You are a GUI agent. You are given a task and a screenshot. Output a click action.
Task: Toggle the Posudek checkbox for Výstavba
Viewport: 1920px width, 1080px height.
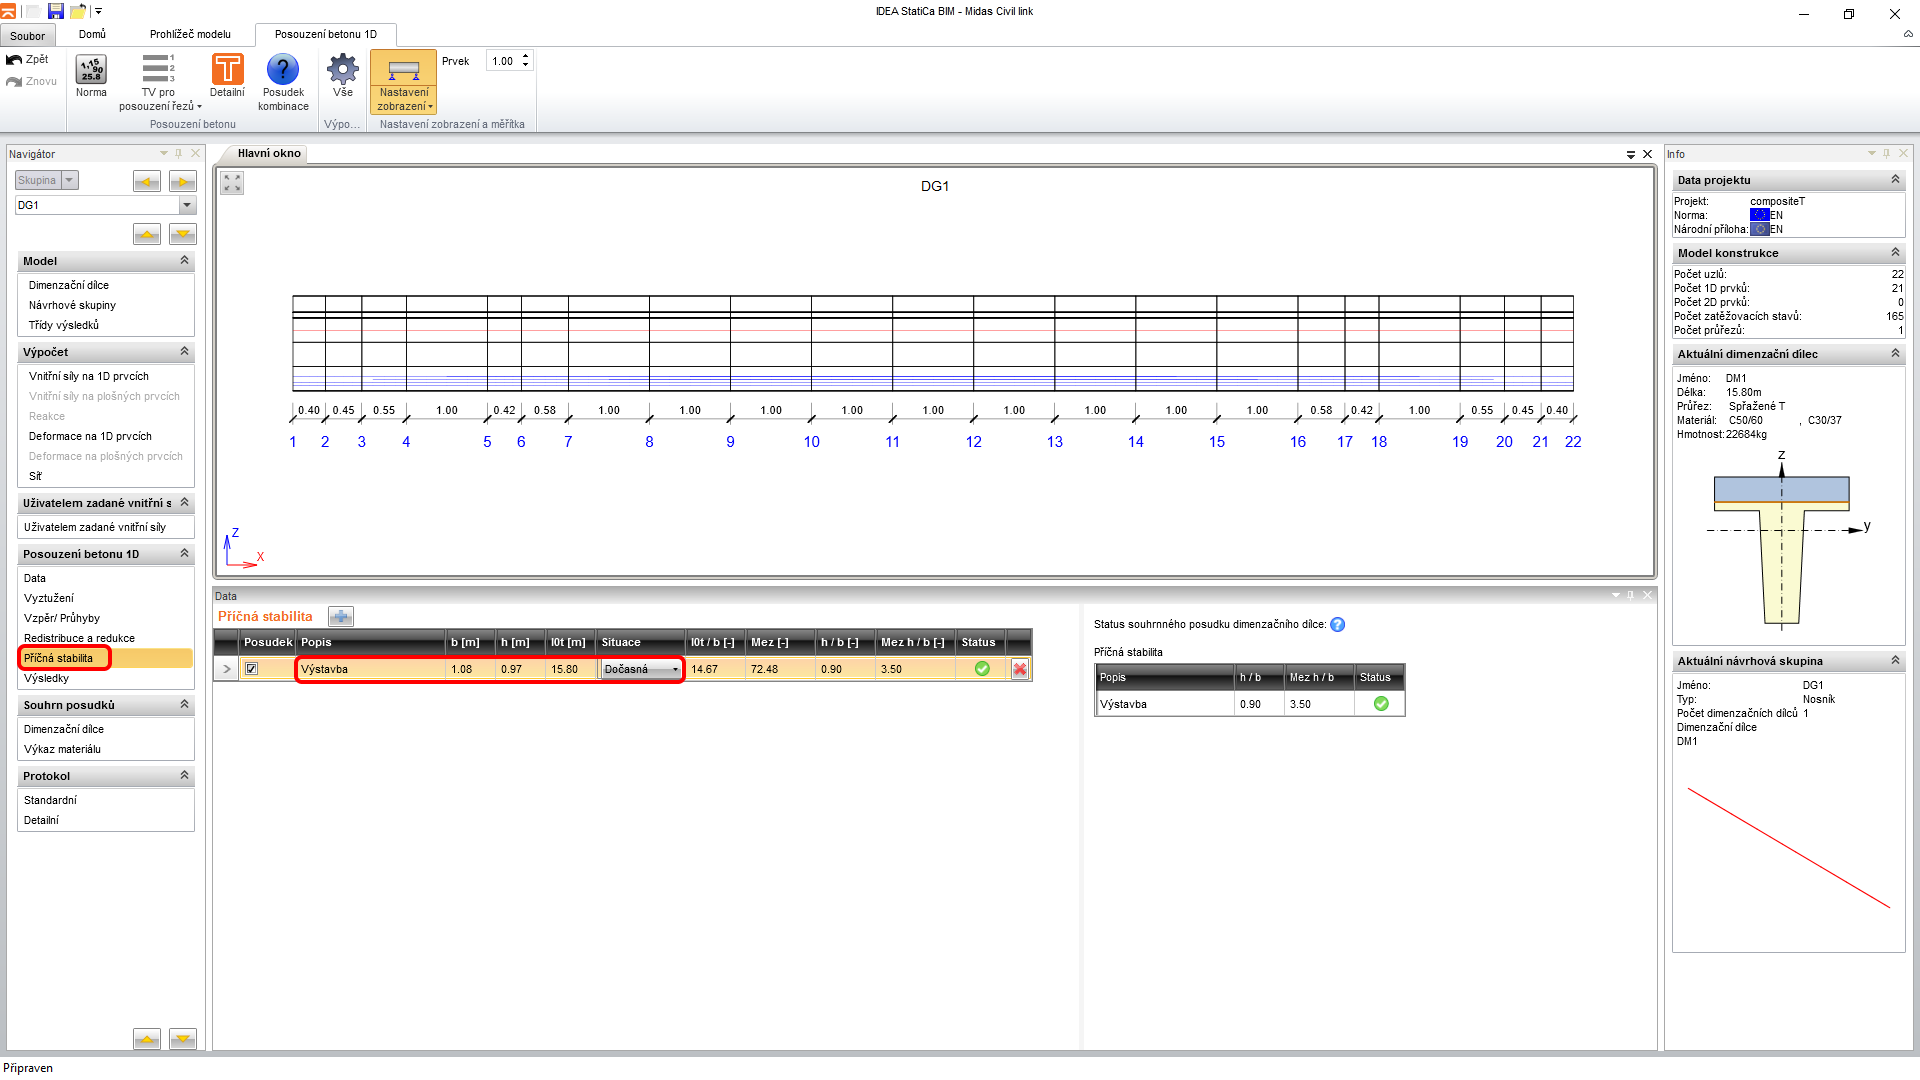(x=252, y=669)
